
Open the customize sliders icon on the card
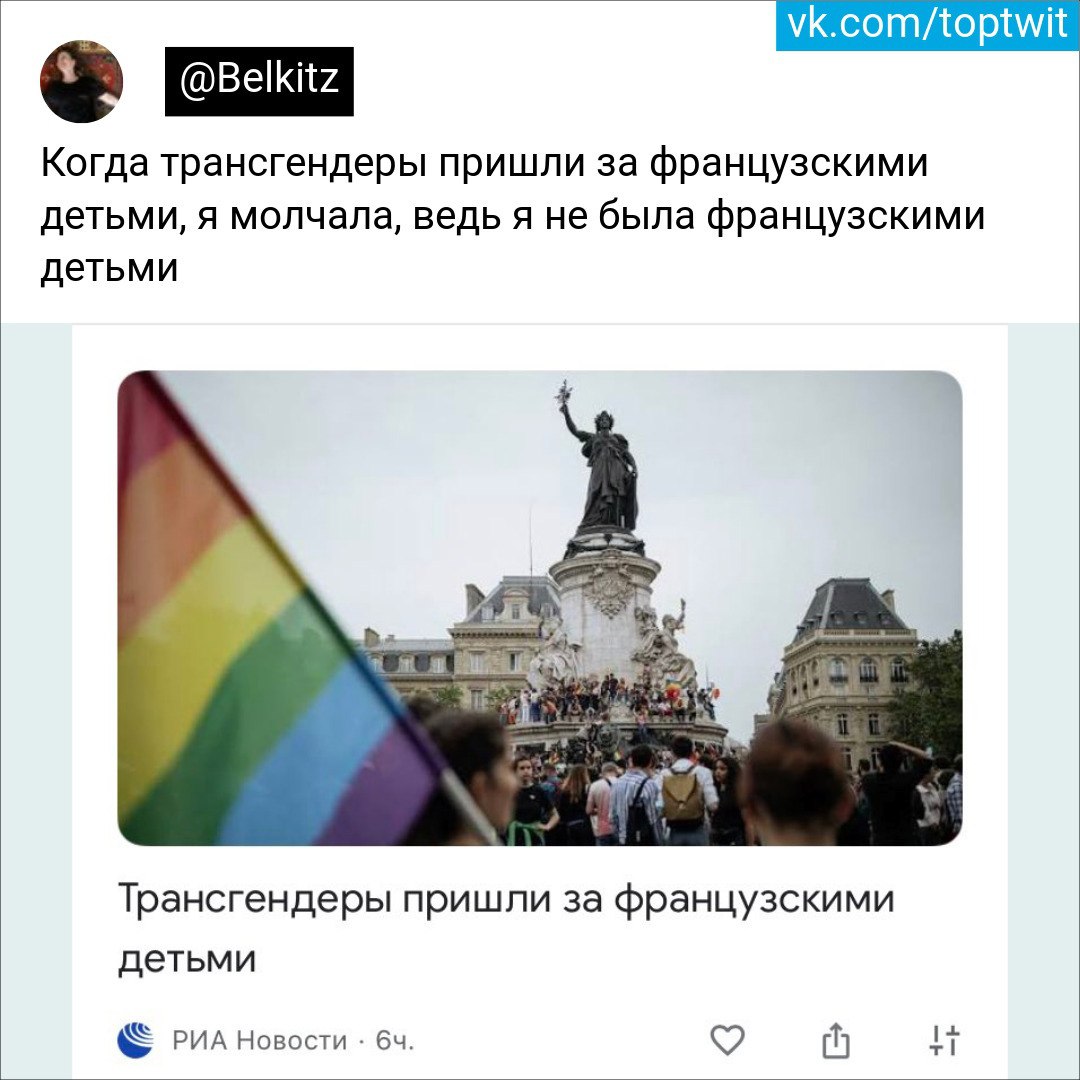[944, 1040]
